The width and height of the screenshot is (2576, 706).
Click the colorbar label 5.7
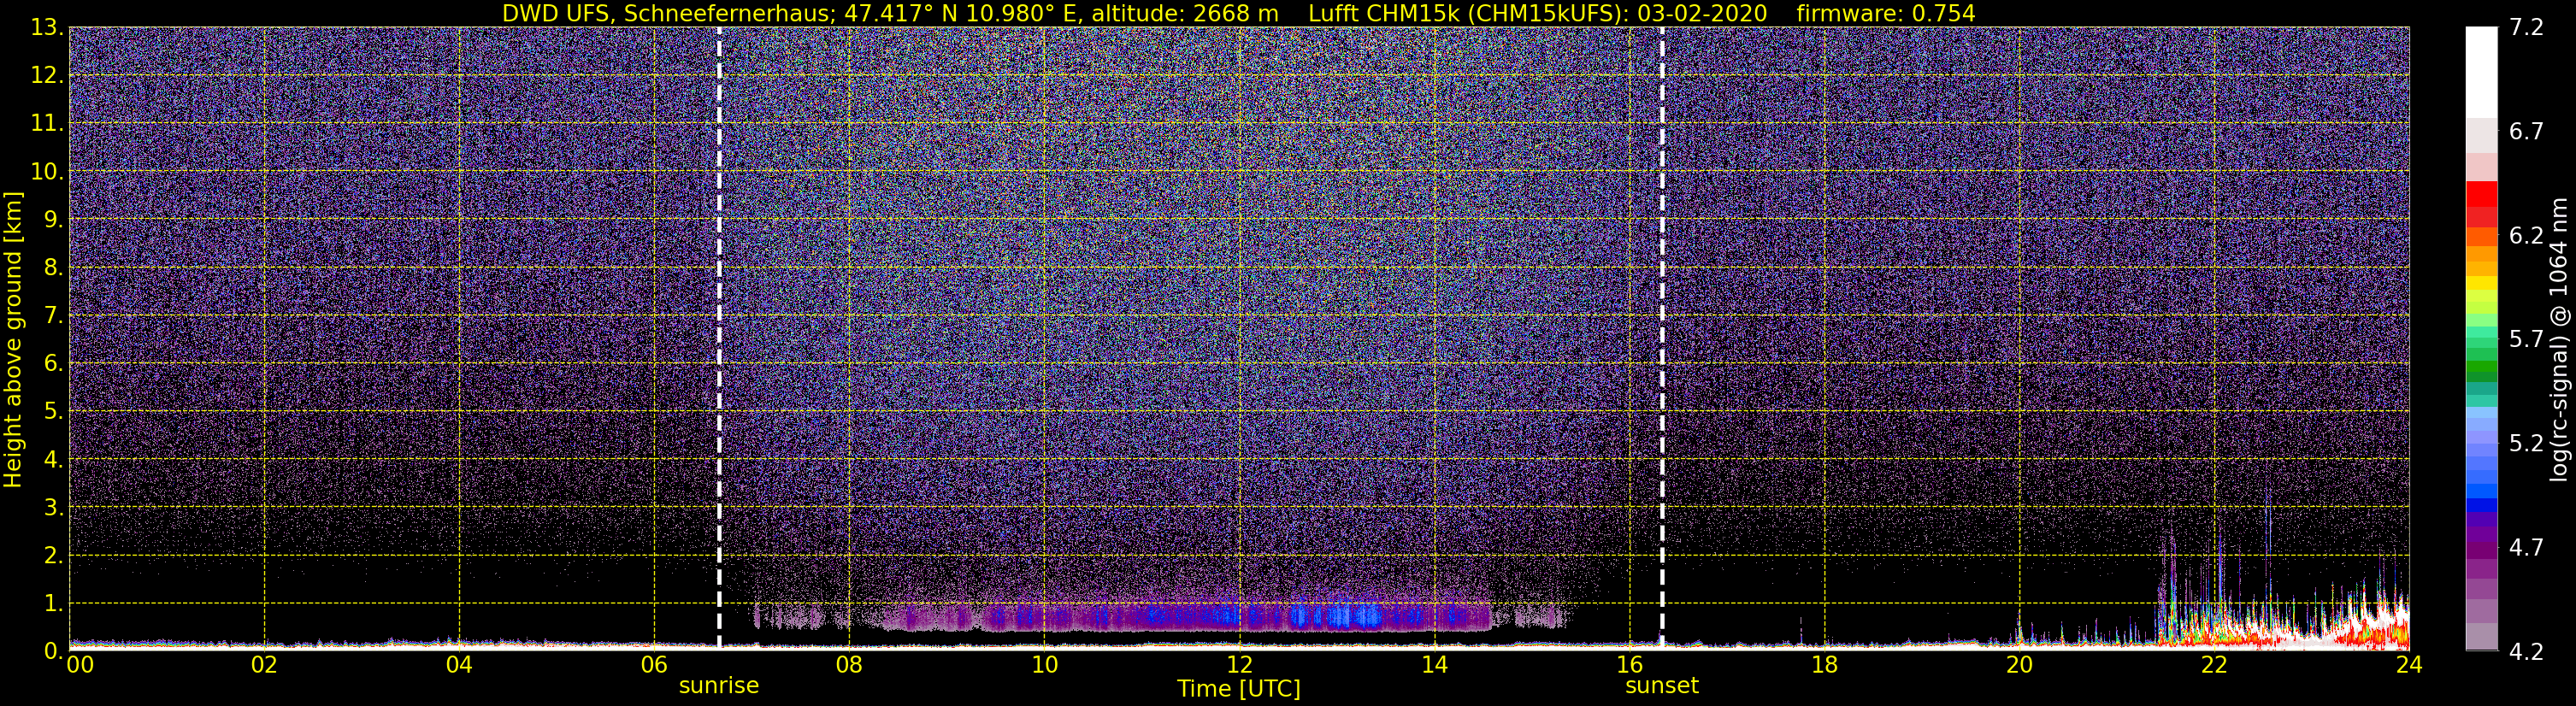click(2526, 340)
